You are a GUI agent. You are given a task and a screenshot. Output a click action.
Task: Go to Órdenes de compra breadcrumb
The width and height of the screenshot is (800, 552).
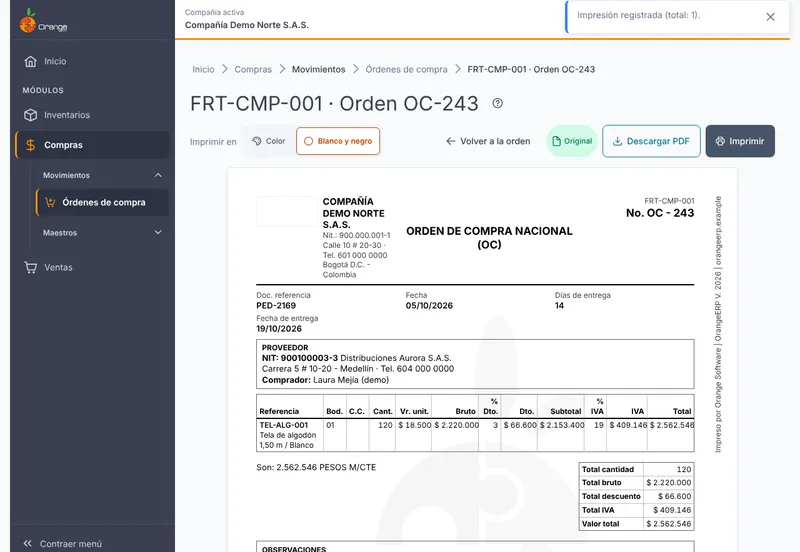click(406, 69)
